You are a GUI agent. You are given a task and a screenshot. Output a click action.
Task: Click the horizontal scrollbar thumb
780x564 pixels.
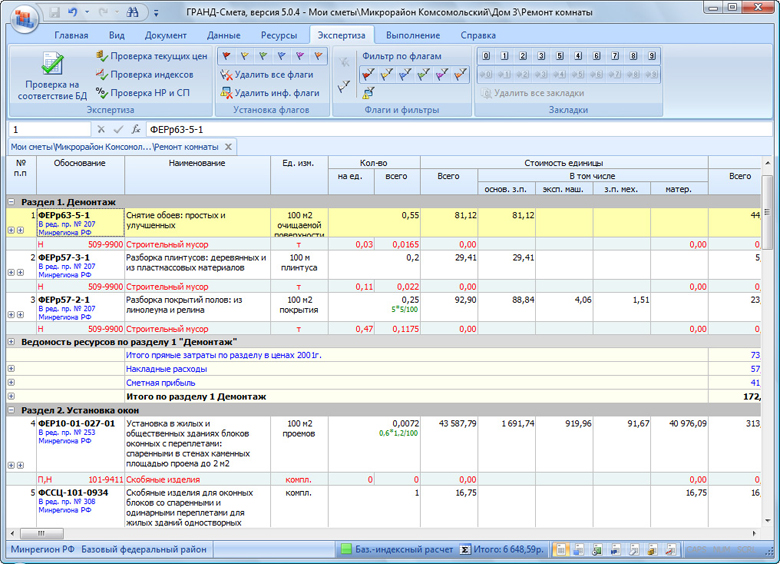tap(42, 533)
